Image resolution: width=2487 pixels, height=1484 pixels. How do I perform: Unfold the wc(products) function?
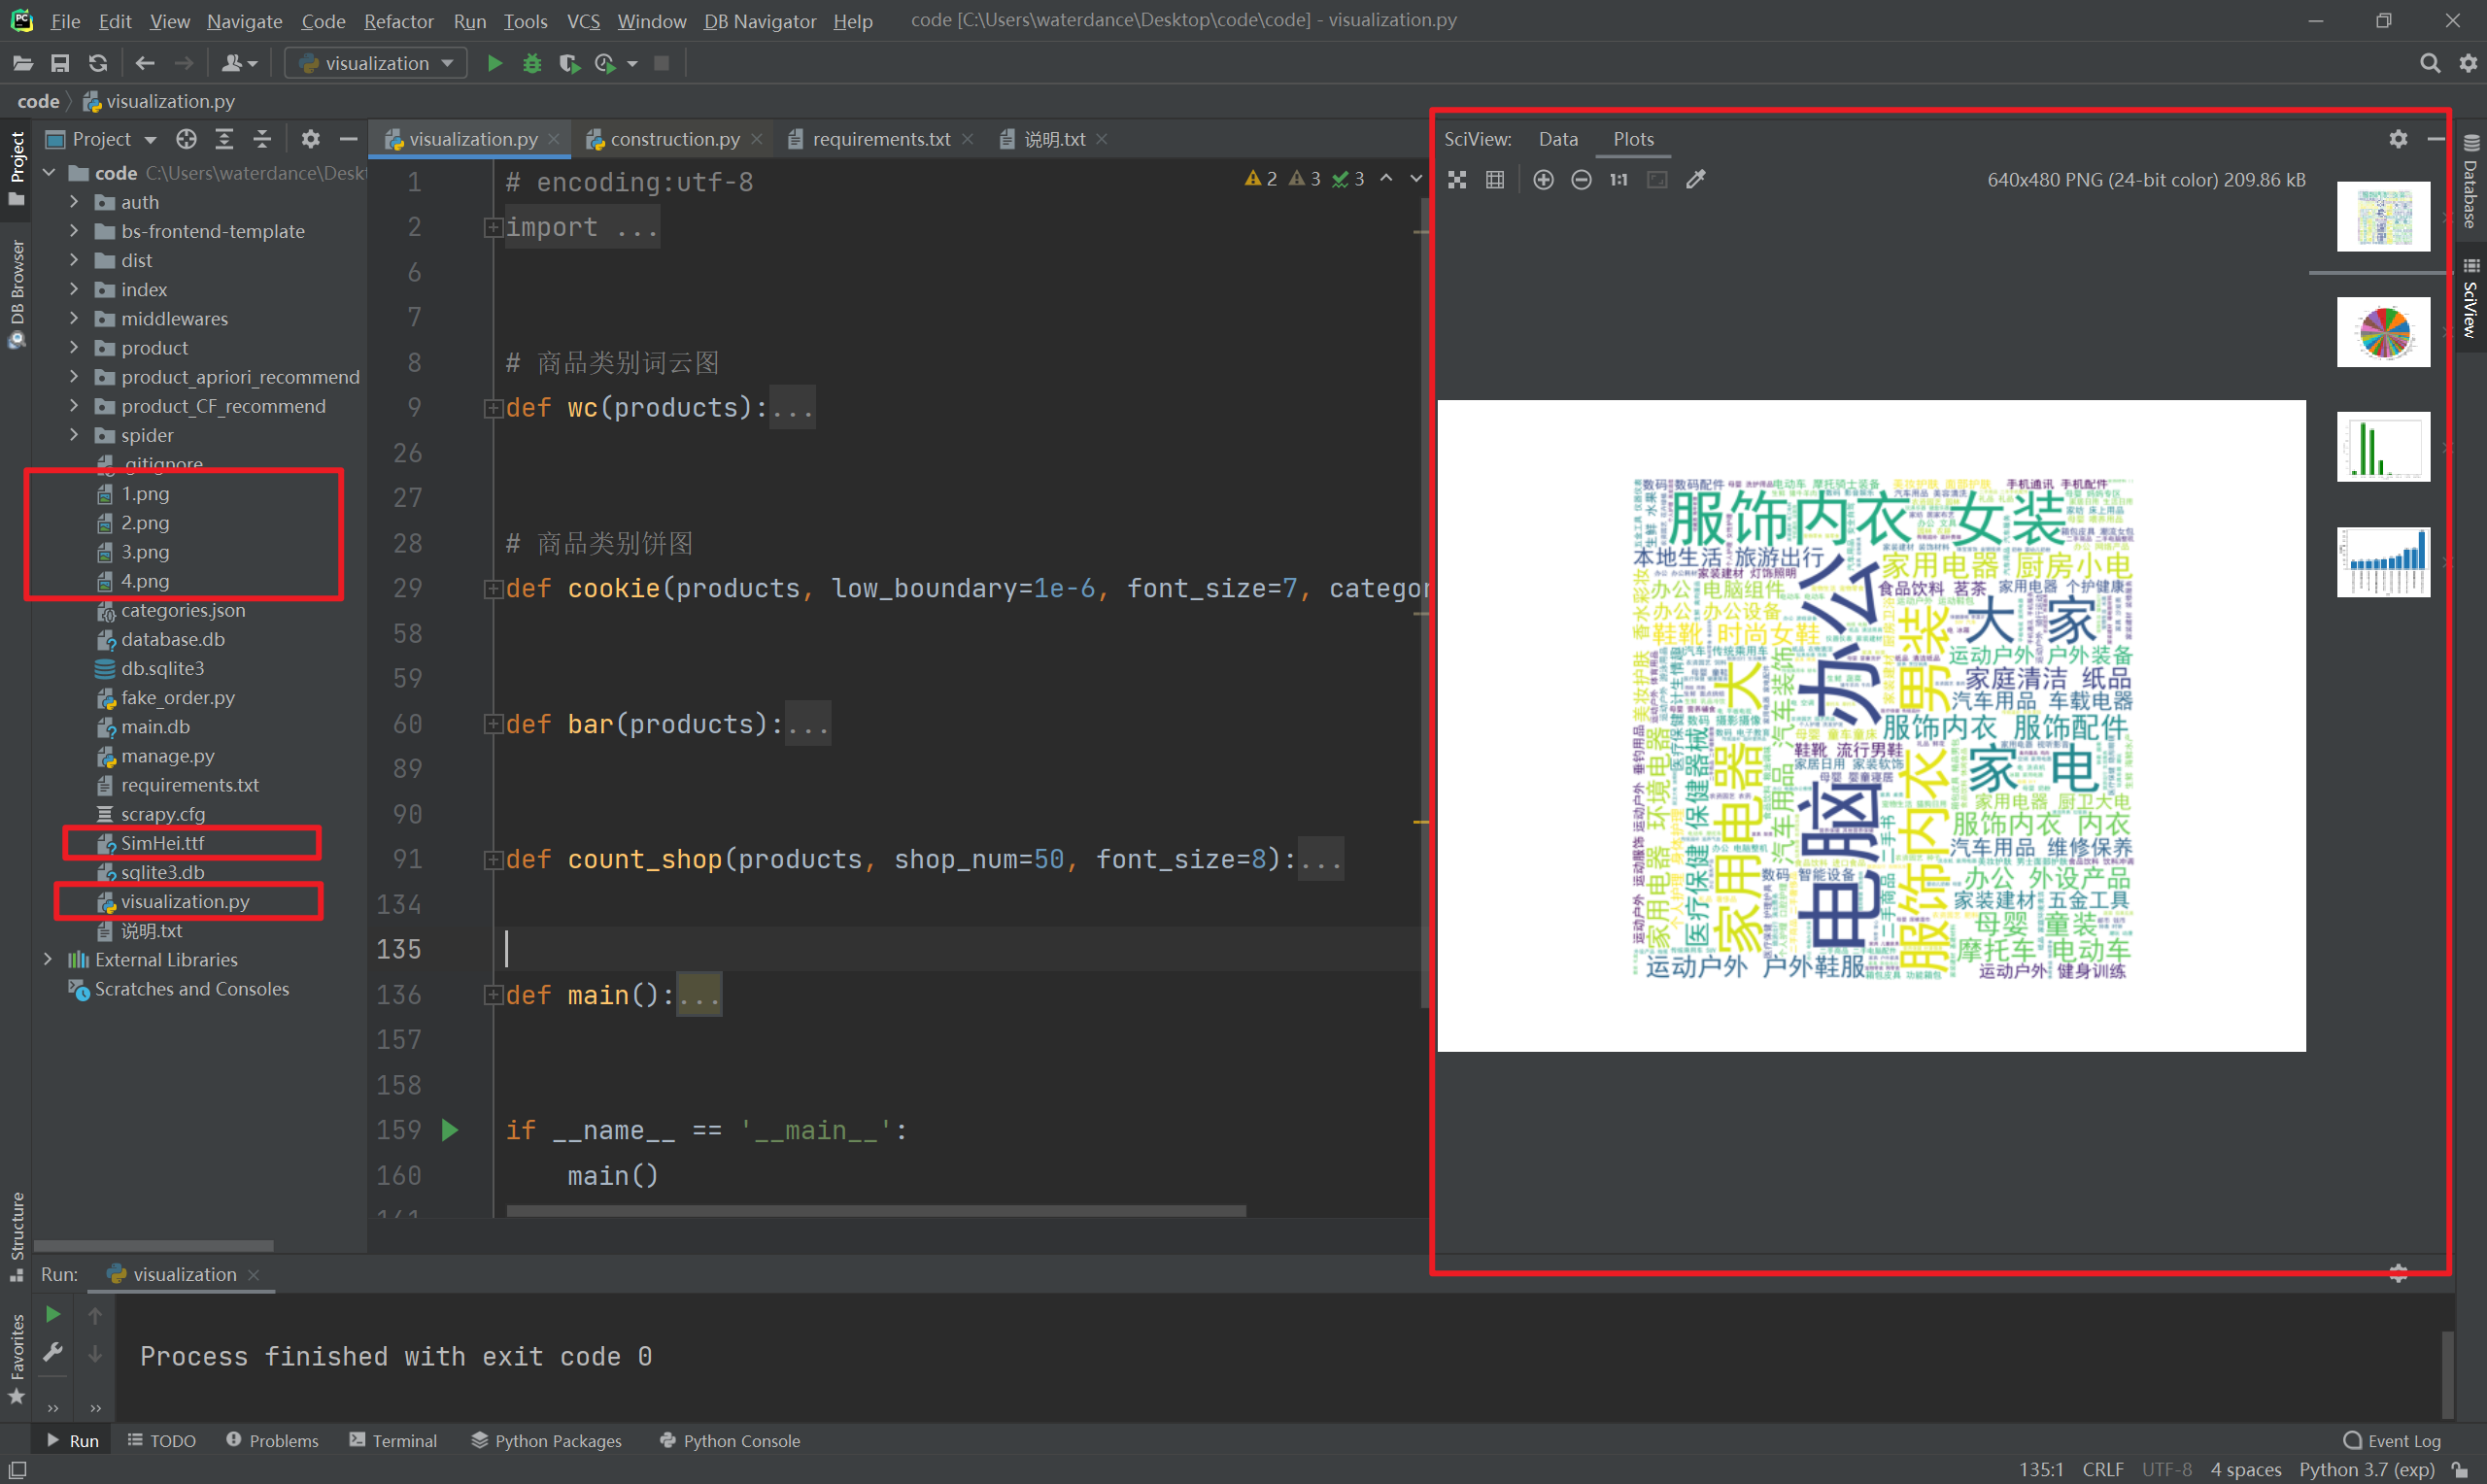(492, 408)
